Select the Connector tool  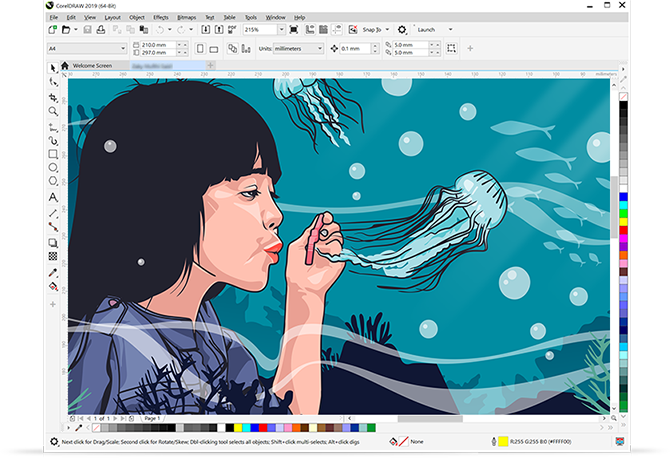[53, 226]
